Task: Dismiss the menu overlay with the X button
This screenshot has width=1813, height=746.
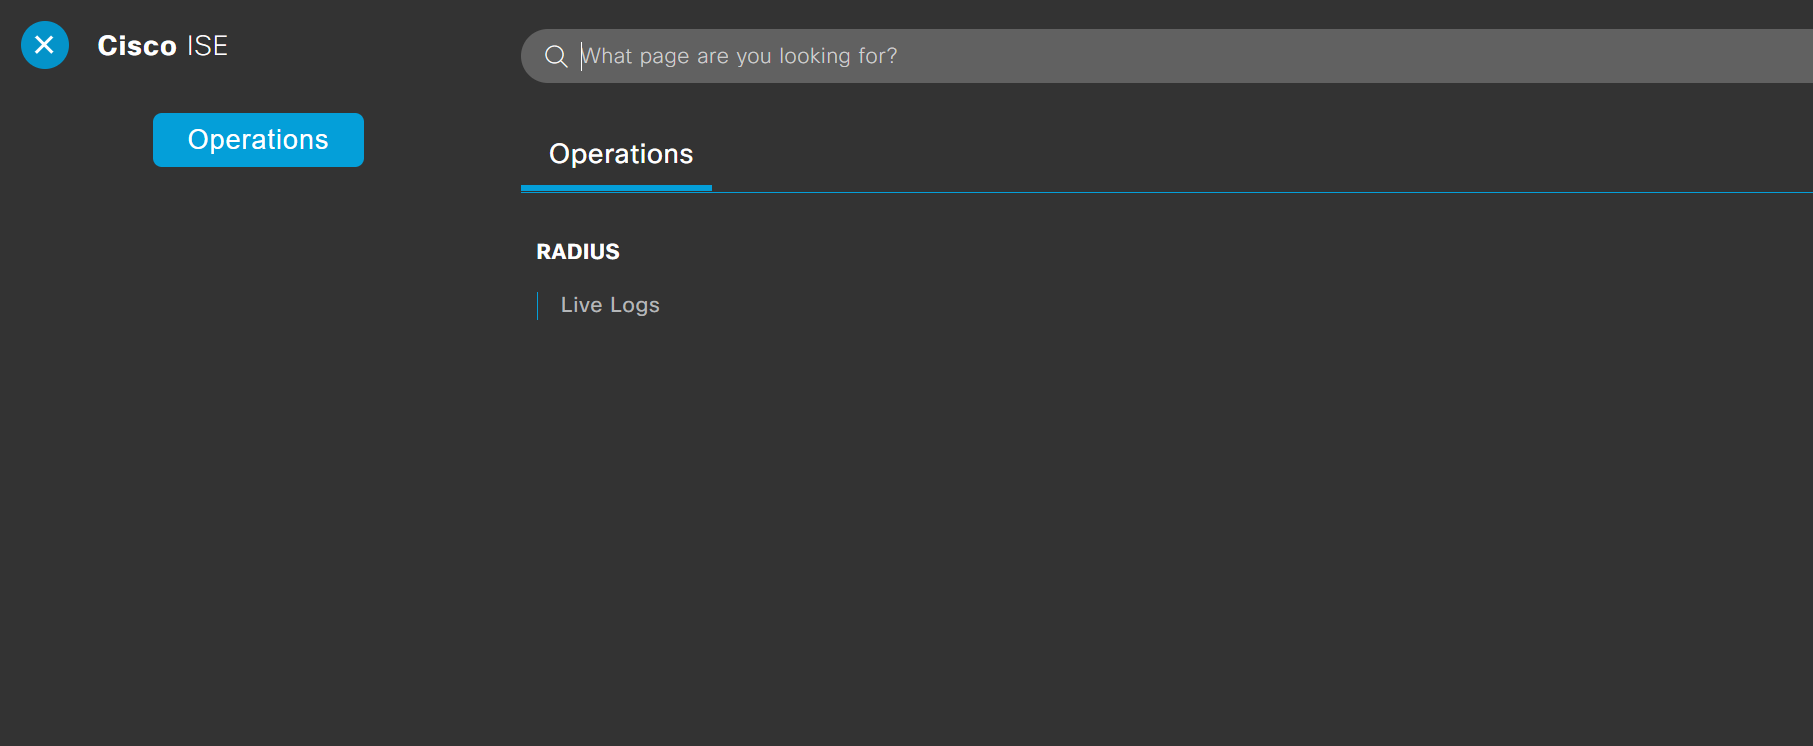Action: point(45,45)
